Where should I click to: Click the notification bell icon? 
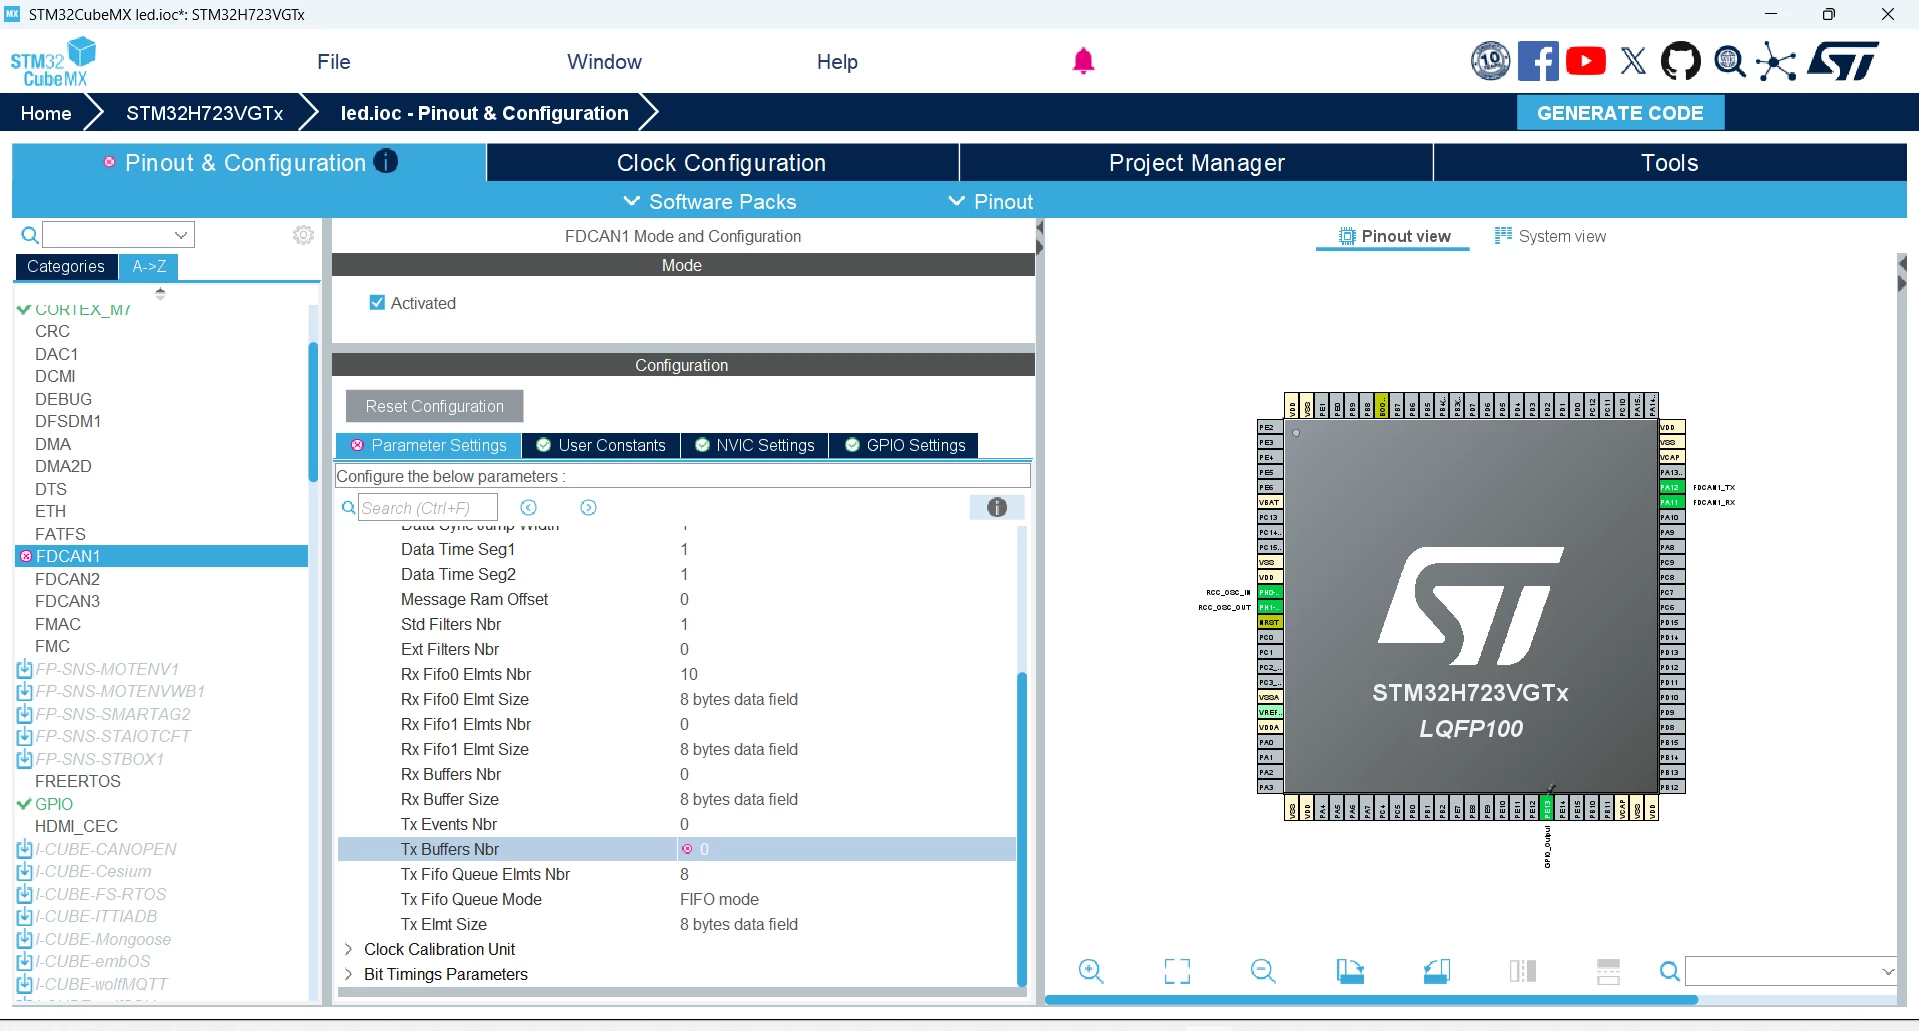pyautogui.click(x=1083, y=62)
